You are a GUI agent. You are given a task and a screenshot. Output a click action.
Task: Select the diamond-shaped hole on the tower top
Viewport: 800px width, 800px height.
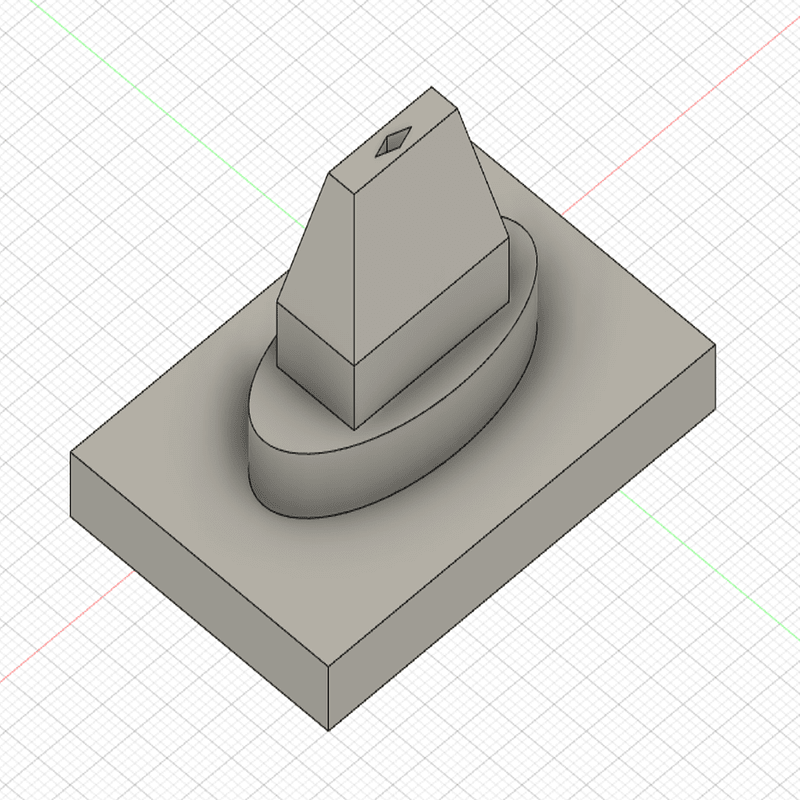pyautogui.click(x=393, y=142)
